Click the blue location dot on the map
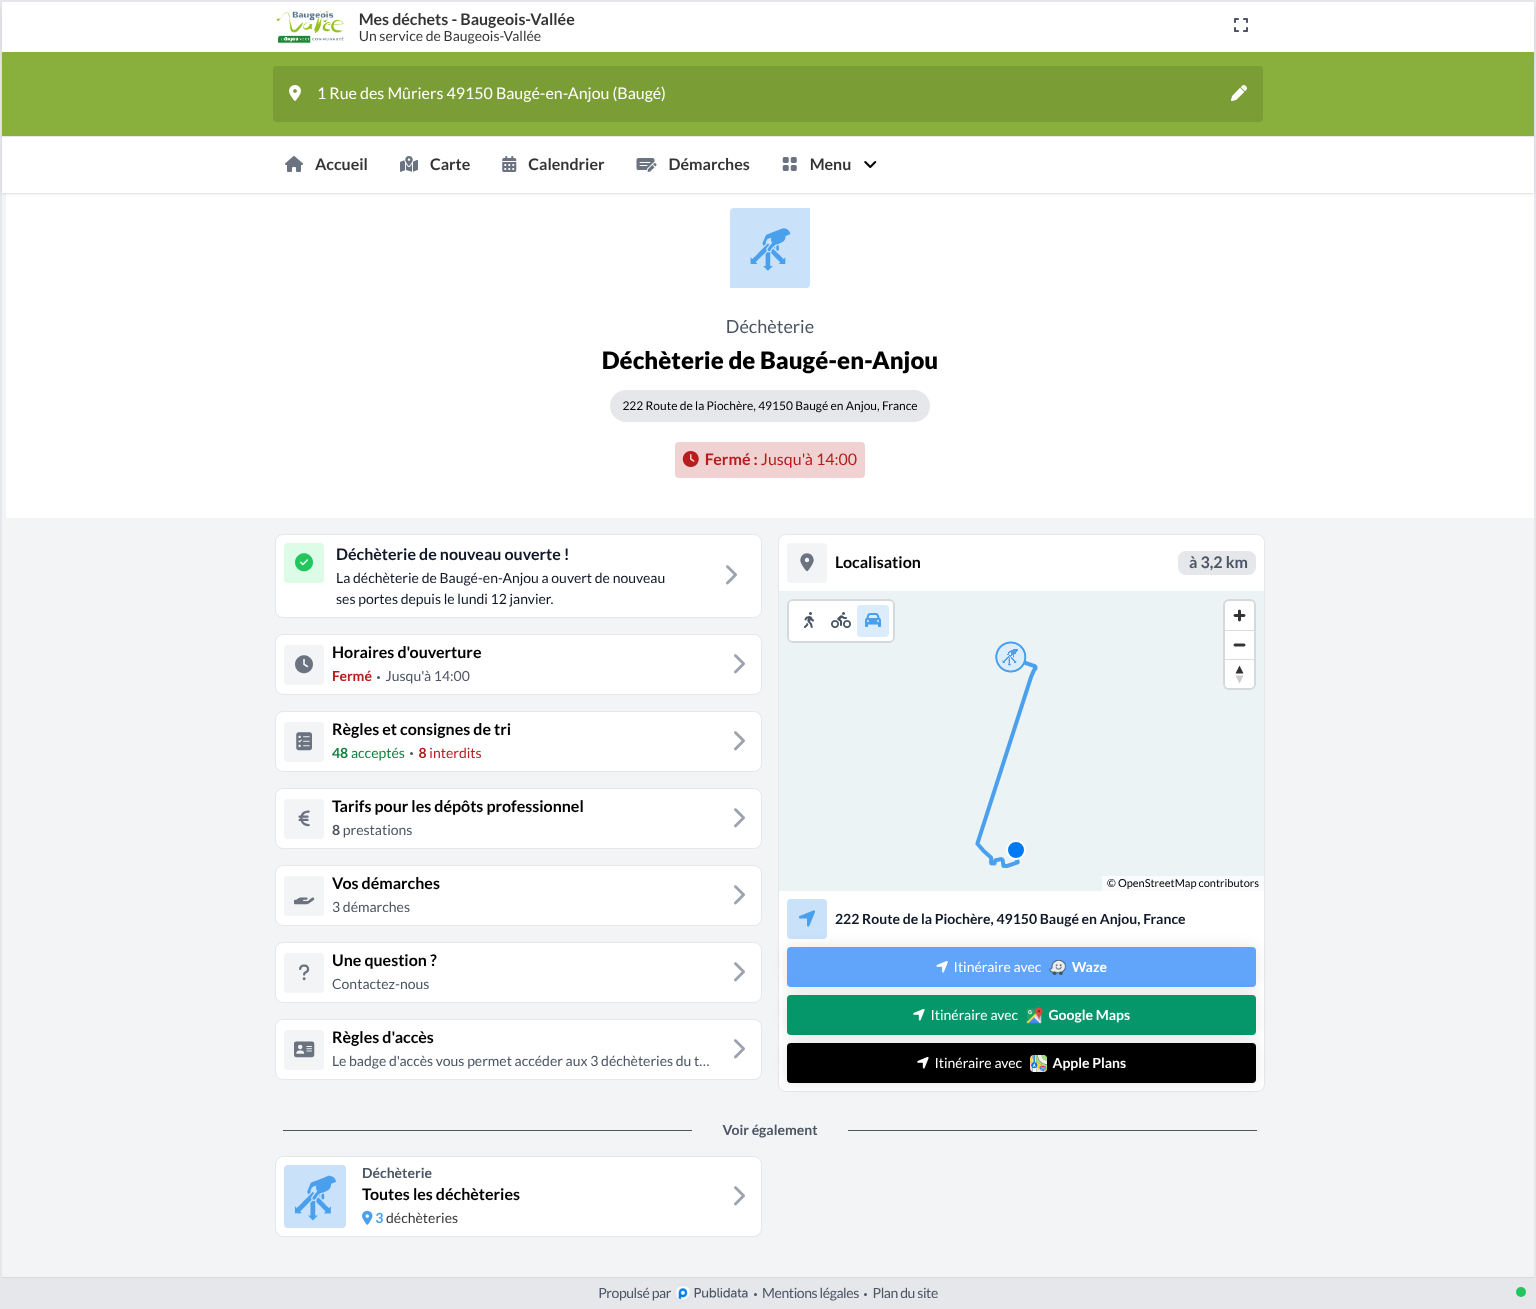 1016,850
